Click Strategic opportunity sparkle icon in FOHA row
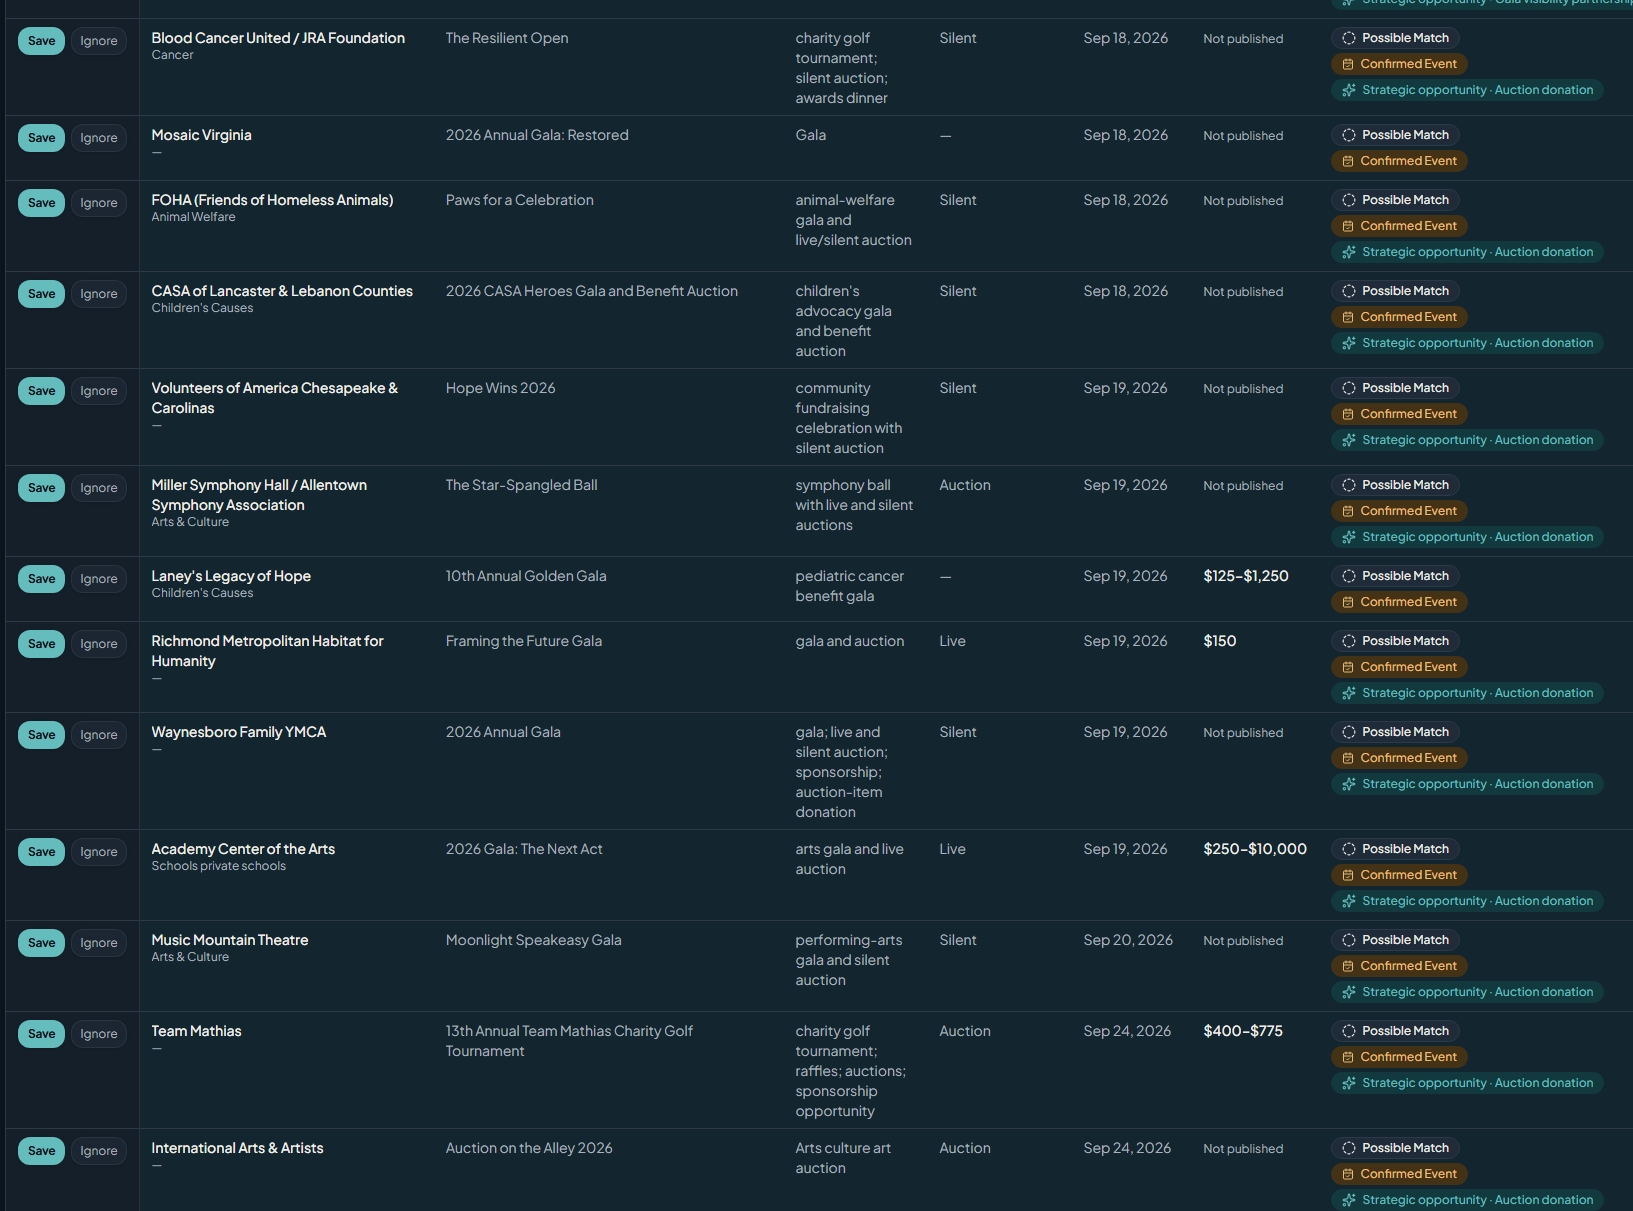 click(1349, 252)
